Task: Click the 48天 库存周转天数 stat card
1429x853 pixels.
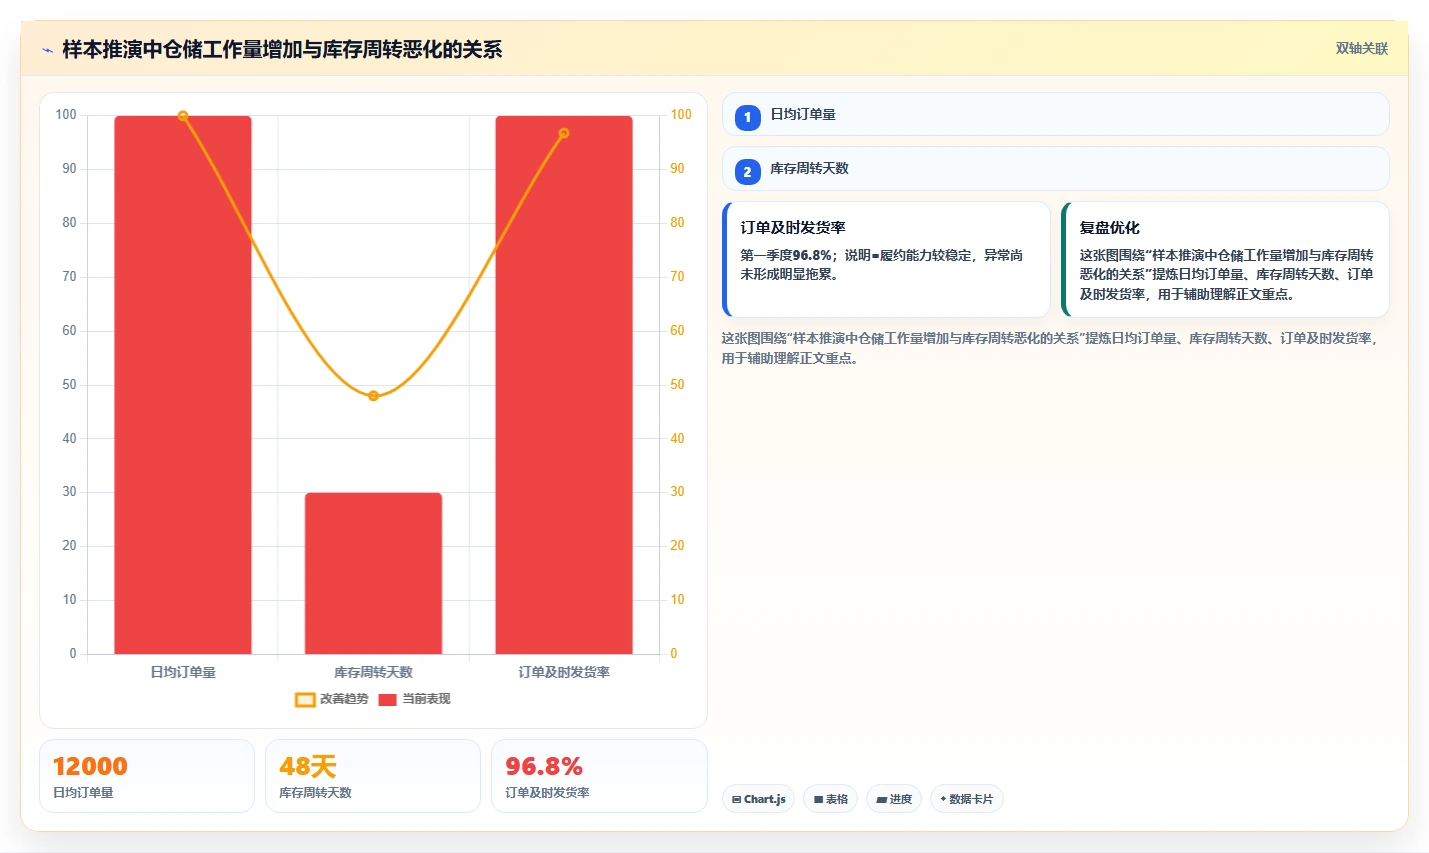Action: pyautogui.click(x=373, y=776)
